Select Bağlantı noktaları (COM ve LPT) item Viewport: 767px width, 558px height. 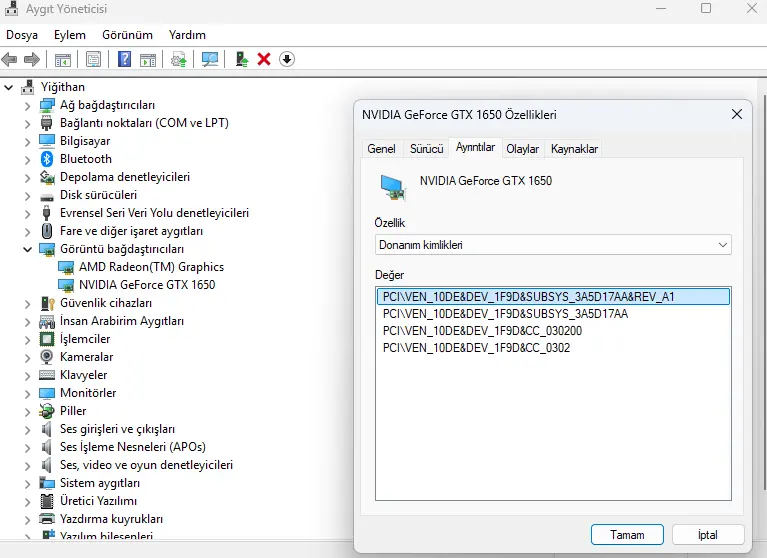pyautogui.click(x=144, y=123)
